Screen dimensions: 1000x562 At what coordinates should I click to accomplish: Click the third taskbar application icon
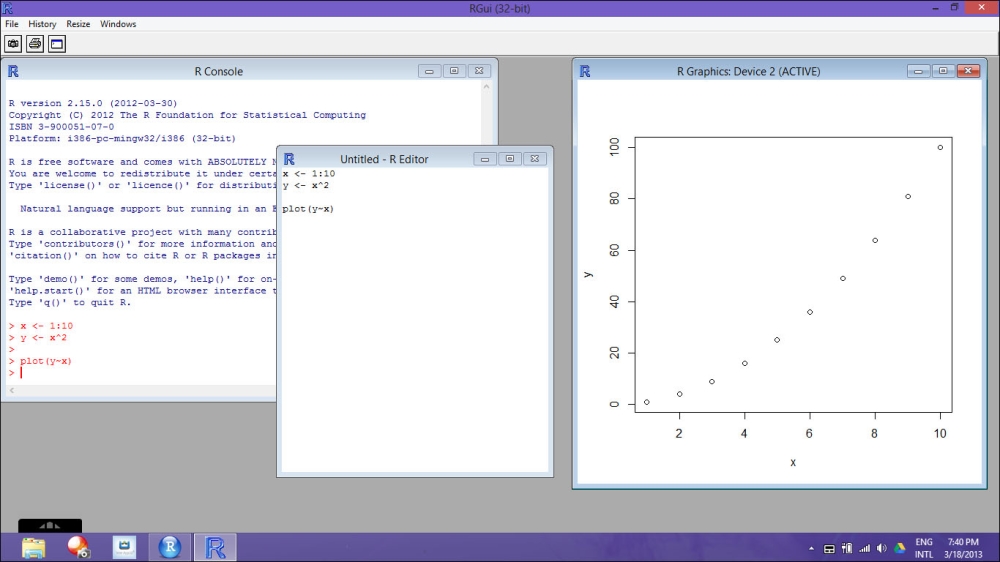[124, 547]
